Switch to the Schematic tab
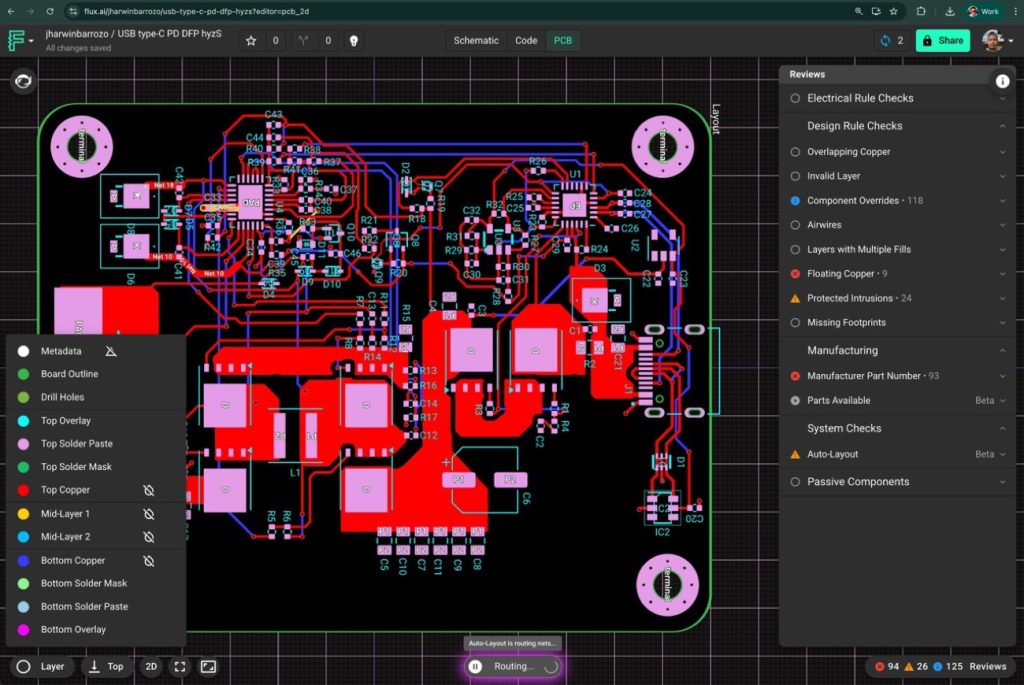1024x685 pixels. tap(476, 41)
